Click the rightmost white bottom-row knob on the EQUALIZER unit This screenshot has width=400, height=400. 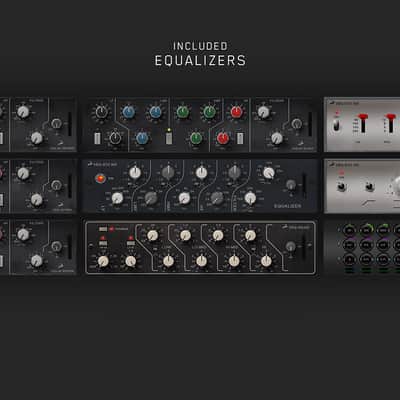coord(250,198)
